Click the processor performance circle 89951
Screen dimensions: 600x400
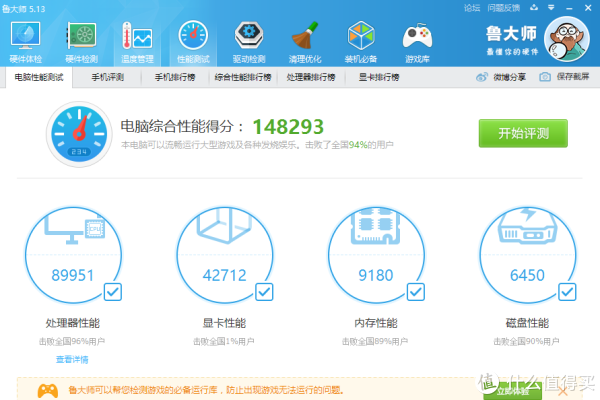pyautogui.click(x=73, y=255)
